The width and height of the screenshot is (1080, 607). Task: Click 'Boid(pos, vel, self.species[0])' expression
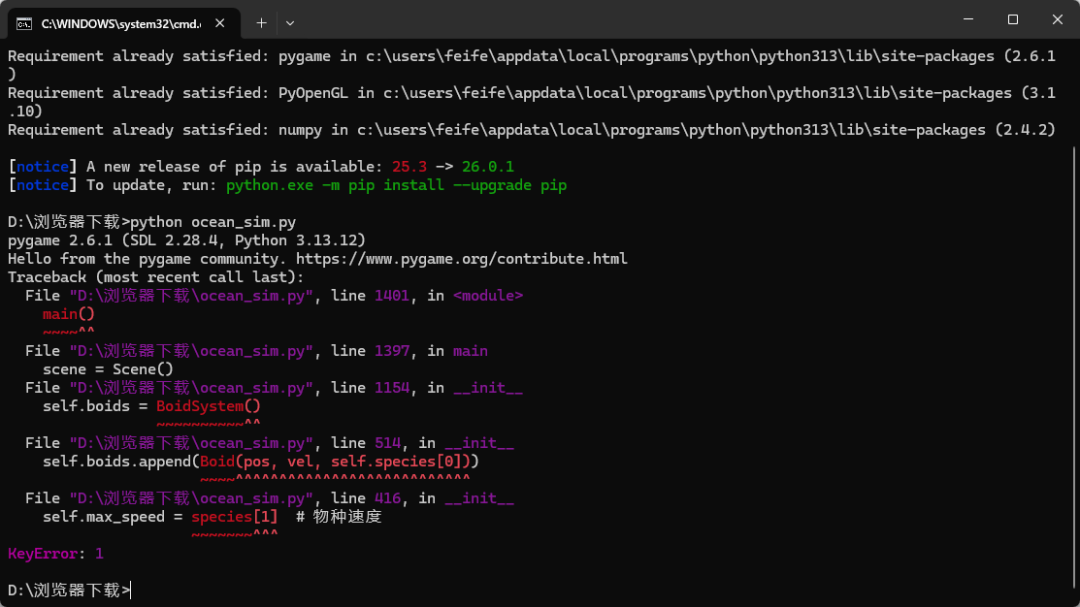(335, 462)
